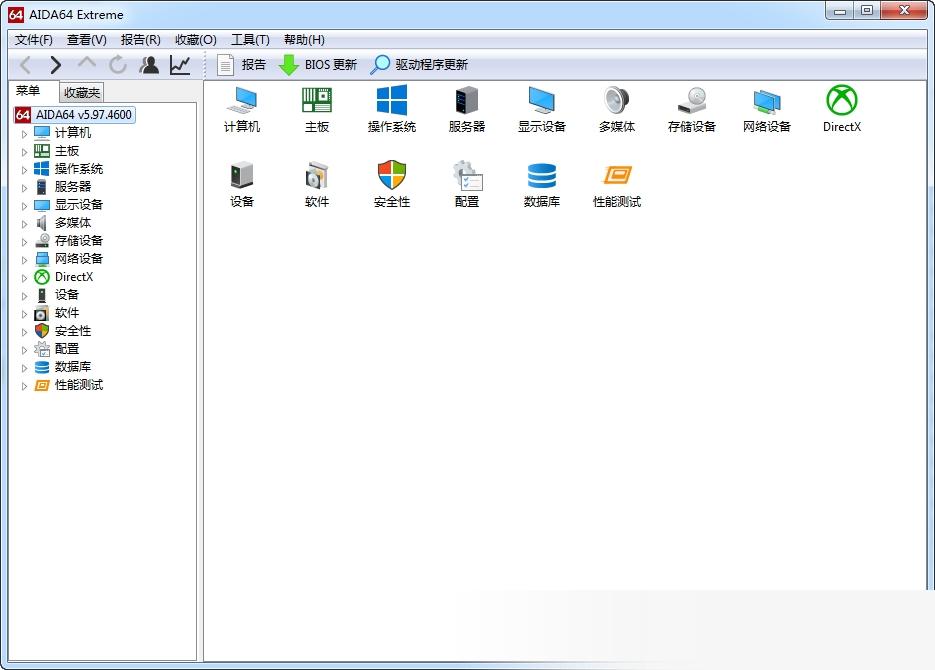
Task: Open the 显示设备 monitor icon in the main pane
Action: (541, 101)
